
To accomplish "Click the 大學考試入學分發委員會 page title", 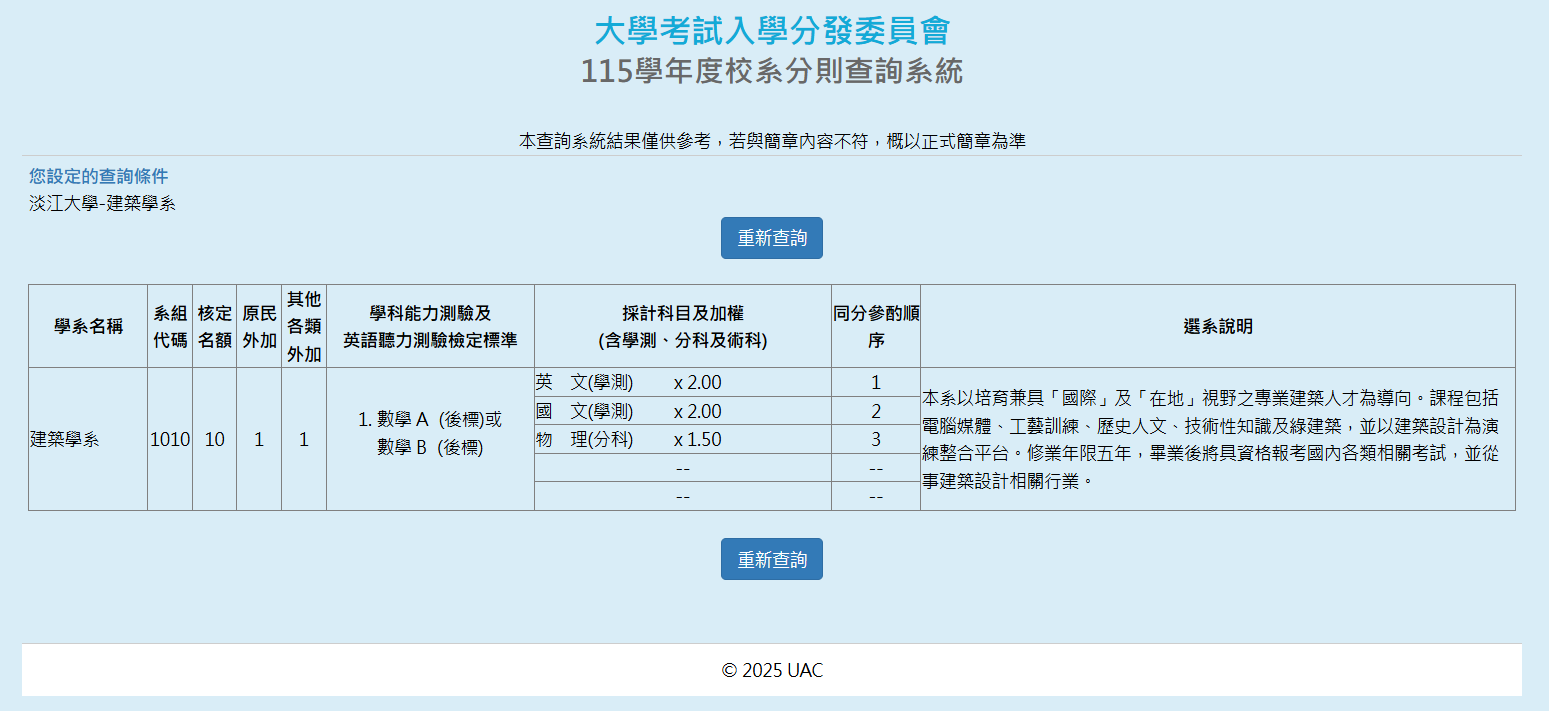I will pos(772,31).
